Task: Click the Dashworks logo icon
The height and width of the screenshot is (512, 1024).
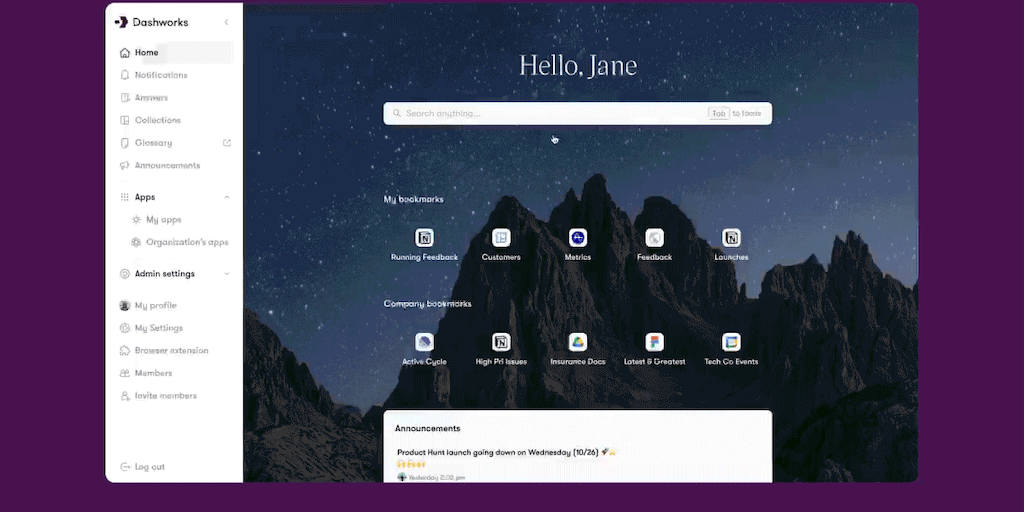Action: pos(121,22)
